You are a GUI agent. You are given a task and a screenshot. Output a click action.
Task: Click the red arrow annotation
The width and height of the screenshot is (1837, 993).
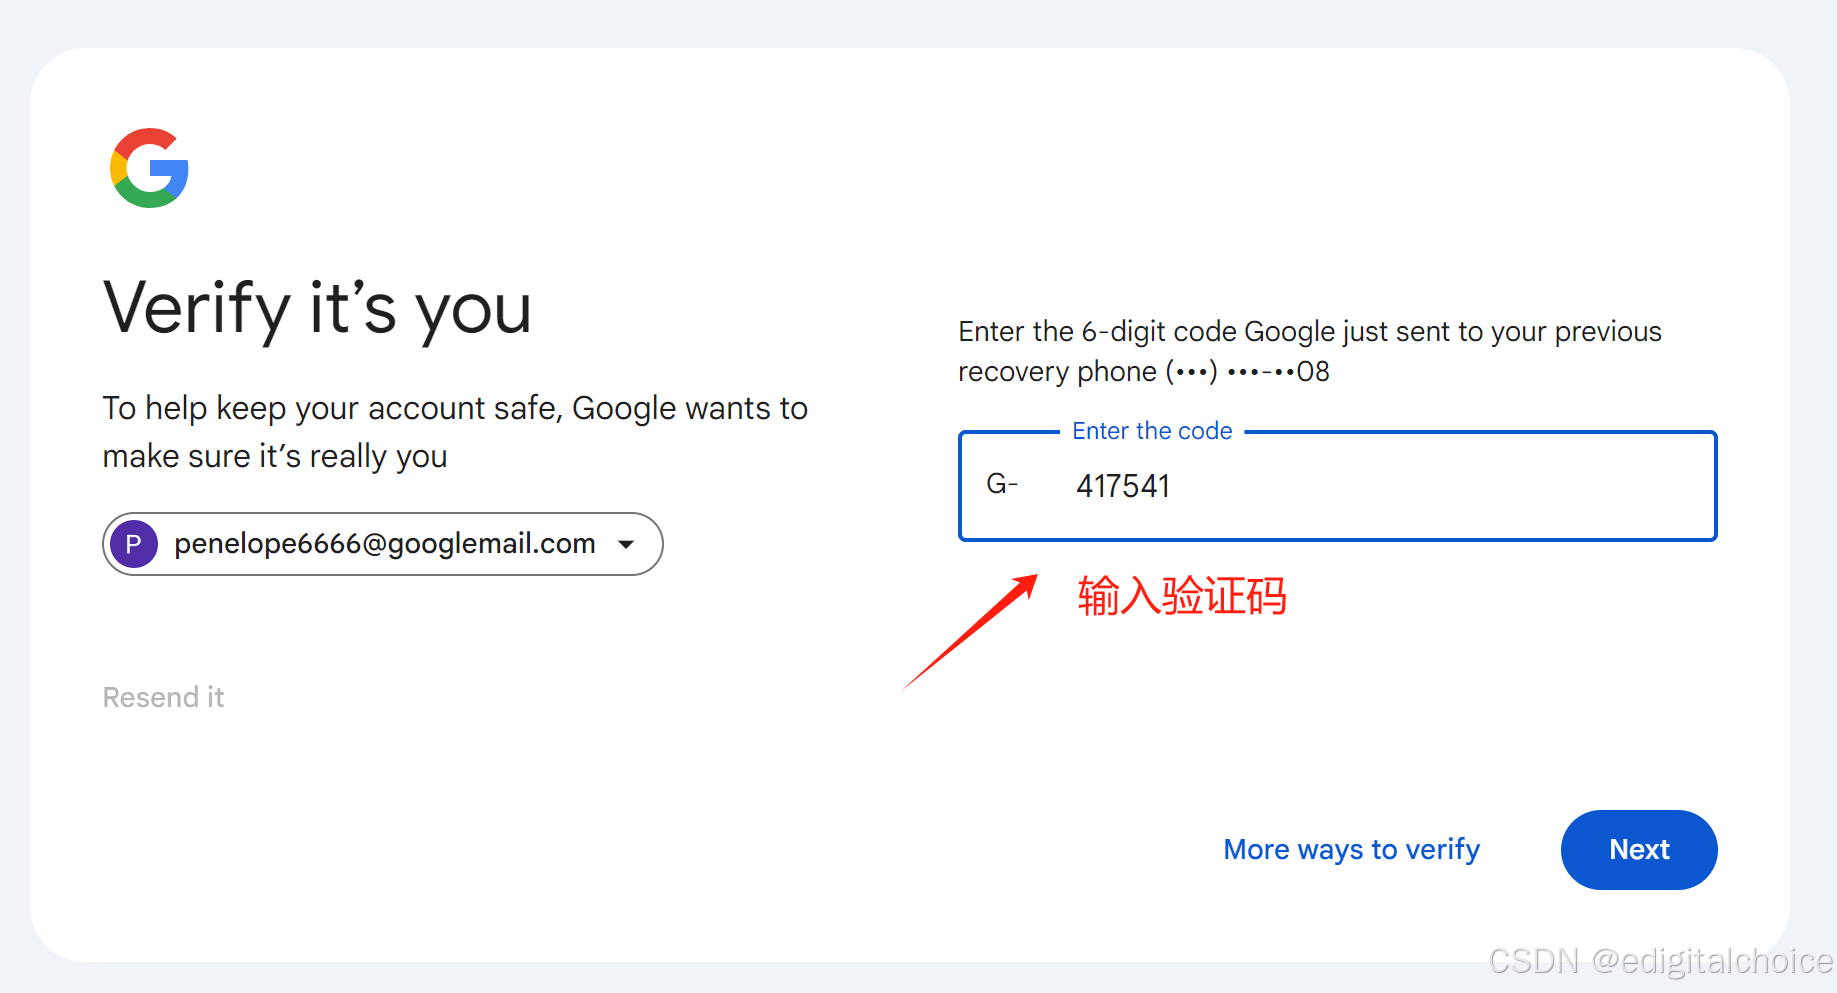[x=970, y=632]
